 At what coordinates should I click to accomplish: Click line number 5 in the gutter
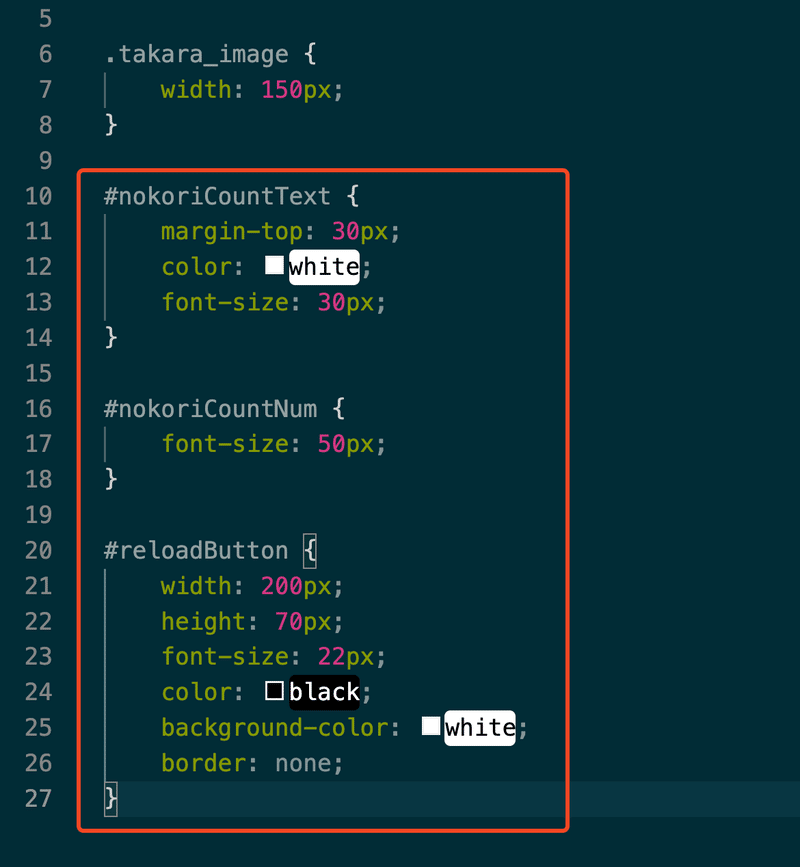coord(45,19)
